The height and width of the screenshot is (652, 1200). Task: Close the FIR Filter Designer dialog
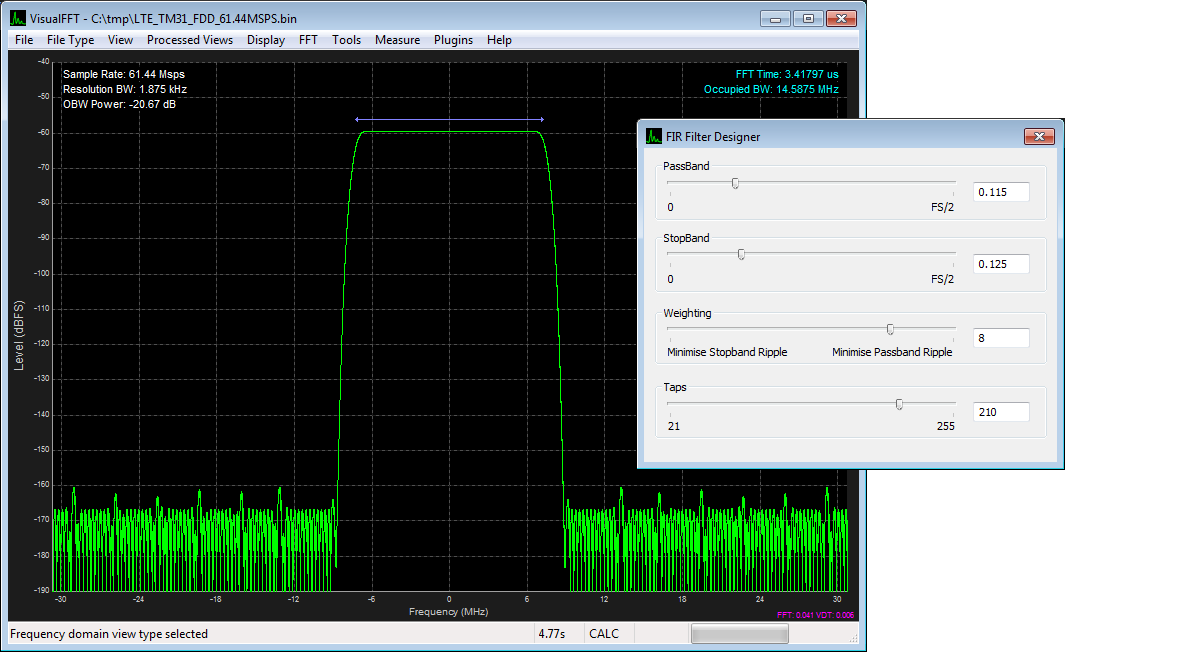click(1039, 136)
